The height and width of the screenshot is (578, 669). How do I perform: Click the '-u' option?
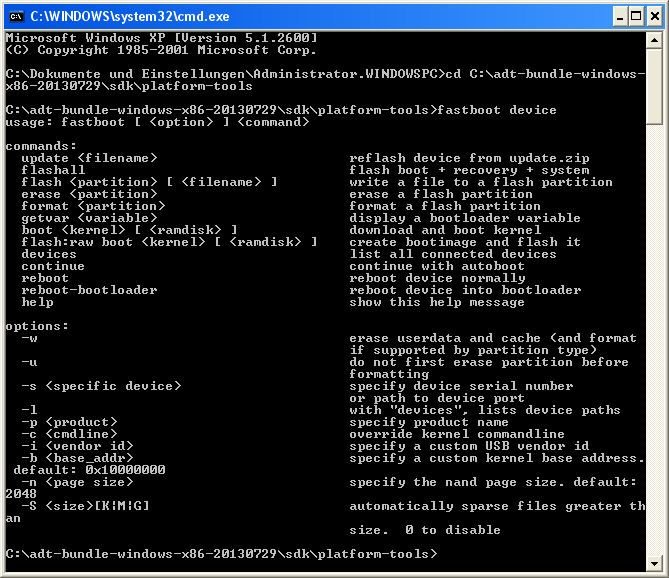29,362
